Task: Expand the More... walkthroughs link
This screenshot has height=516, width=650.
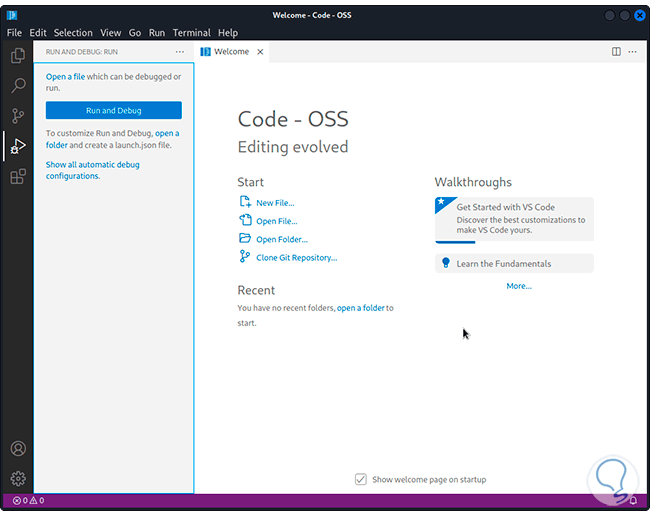Action: pyautogui.click(x=518, y=286)
